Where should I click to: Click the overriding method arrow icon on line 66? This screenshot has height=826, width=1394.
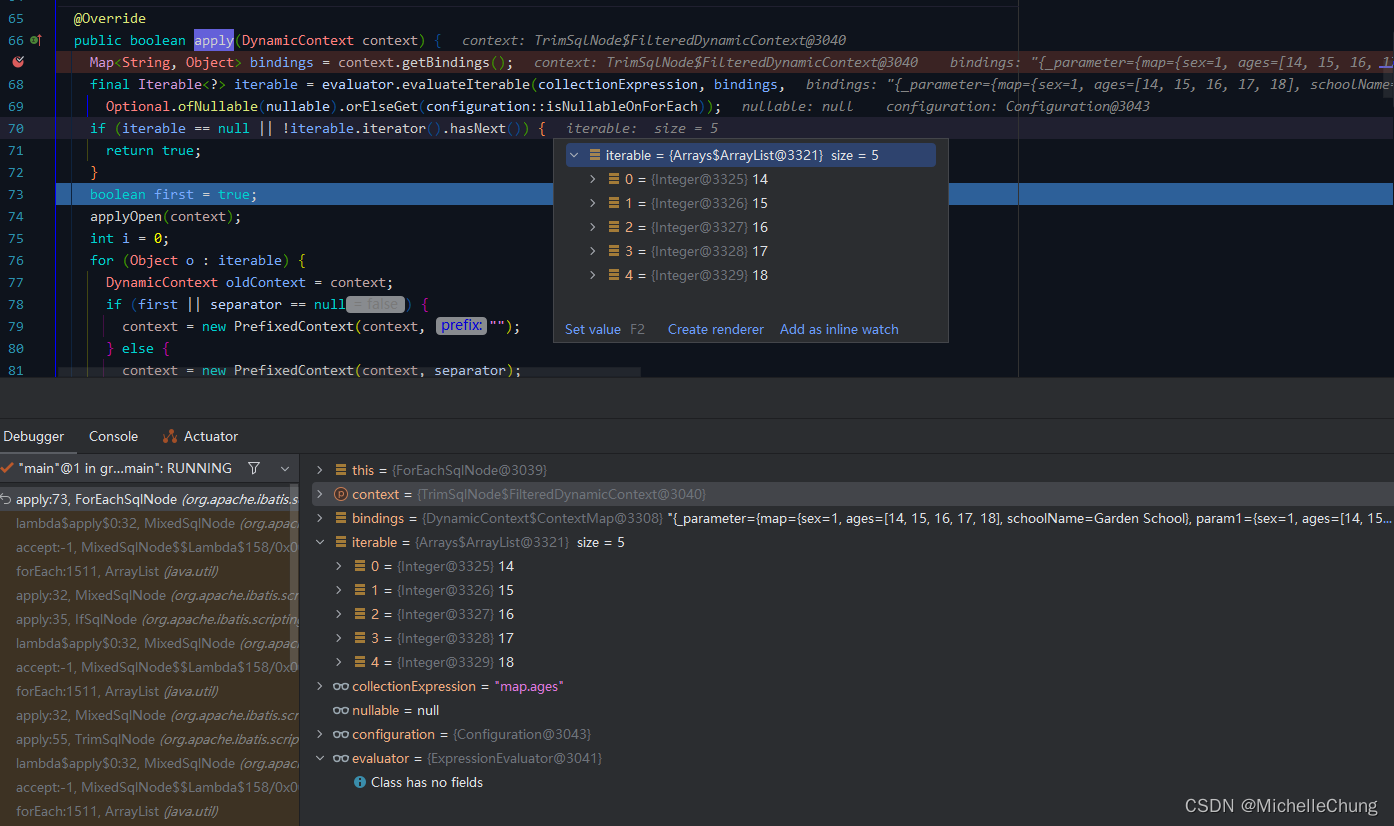tap(40, 40)
